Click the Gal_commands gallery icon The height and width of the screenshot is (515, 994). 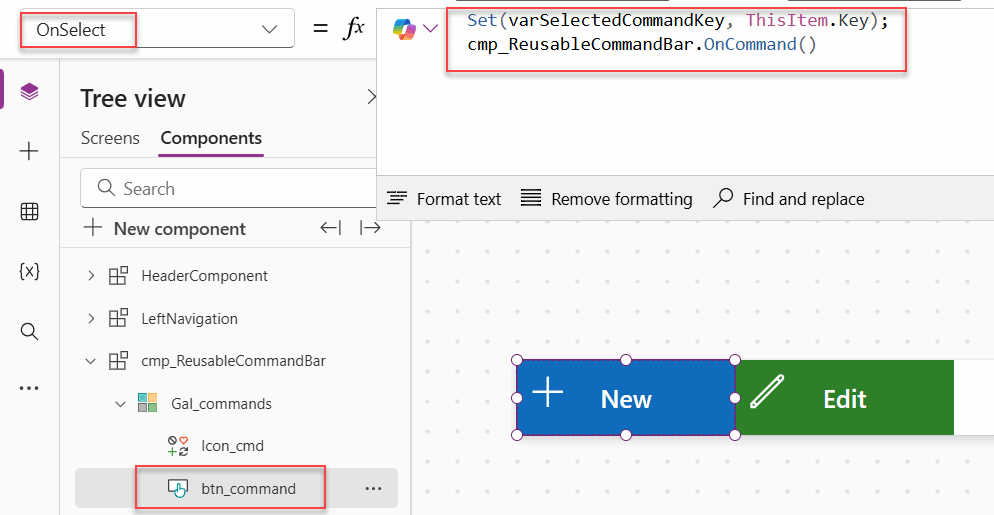pos(148,403)
